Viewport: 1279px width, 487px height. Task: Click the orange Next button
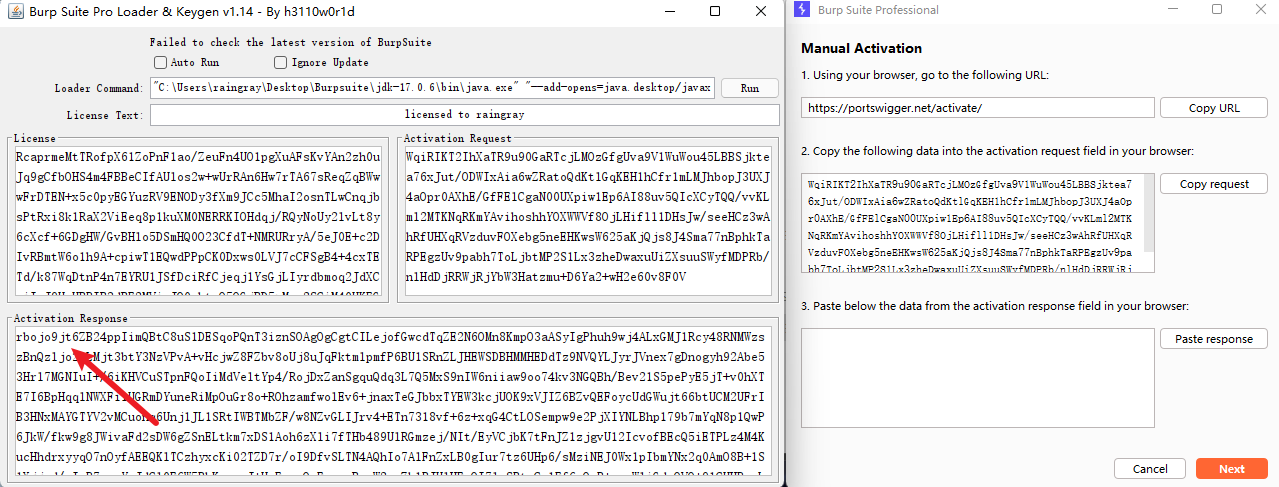click(1232, 469)
